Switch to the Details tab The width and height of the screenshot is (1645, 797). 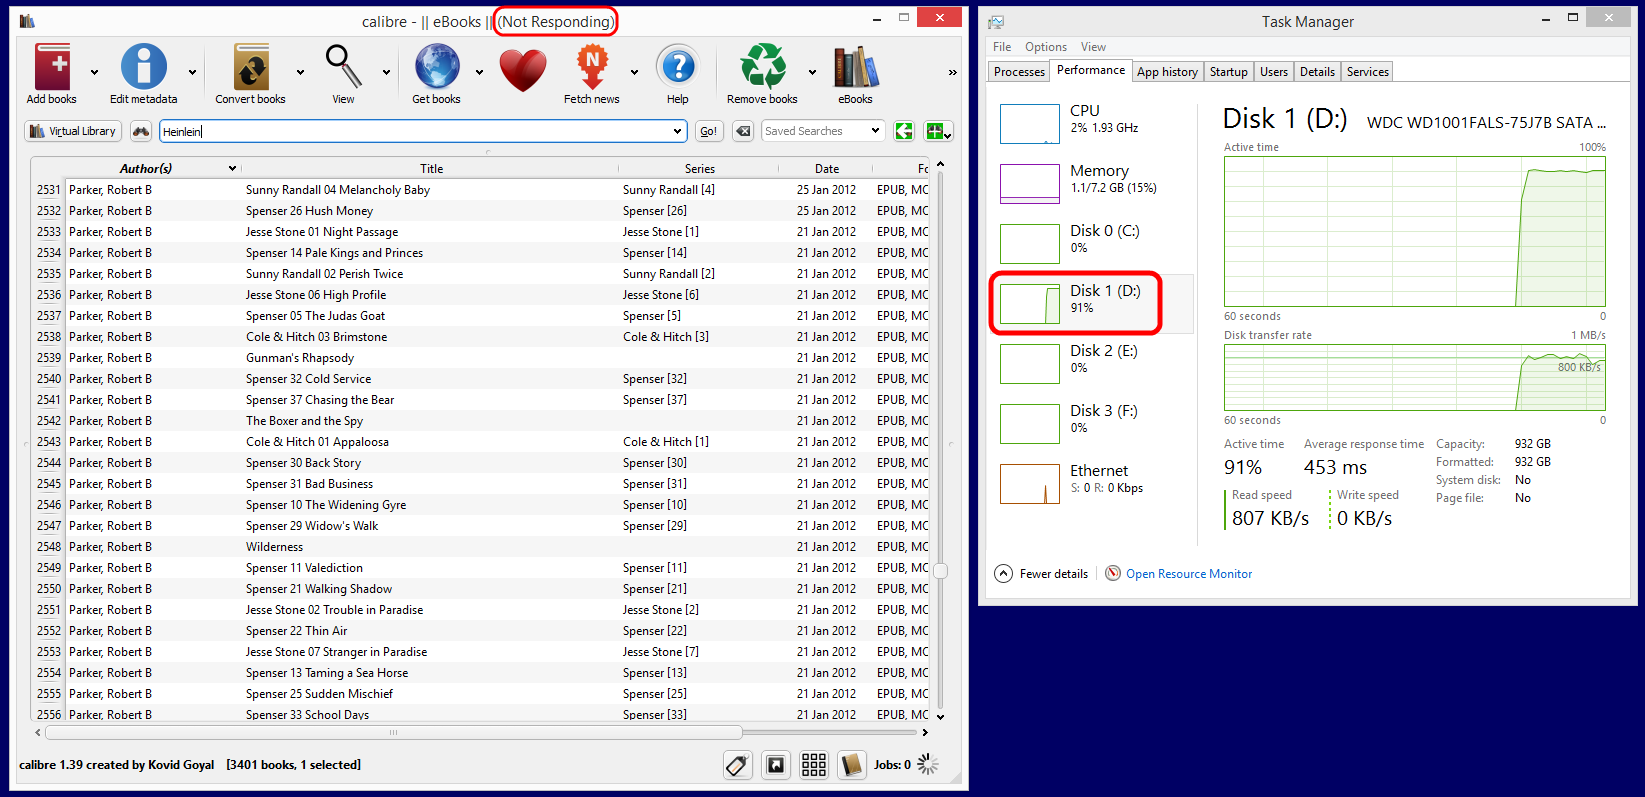point(1317,72)
